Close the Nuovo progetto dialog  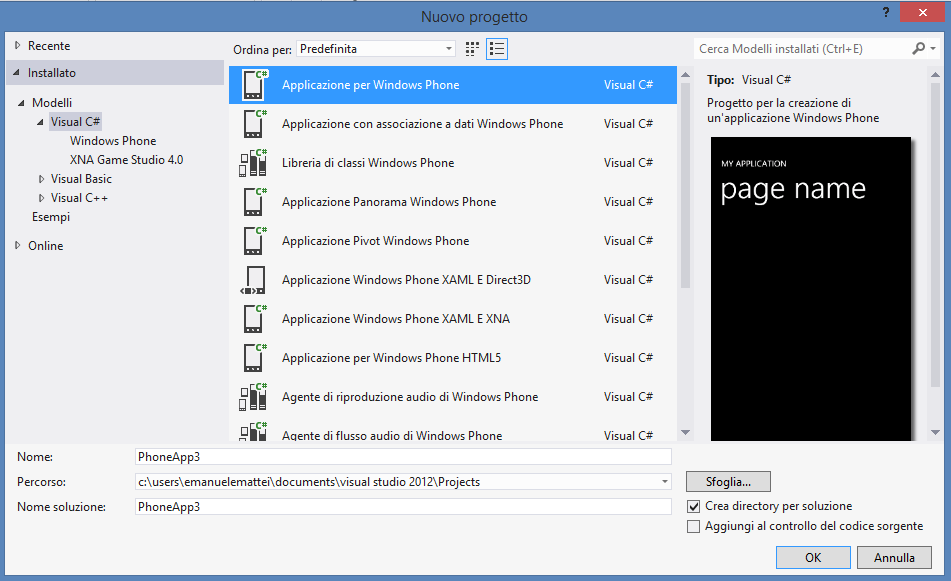coord(922,12)
